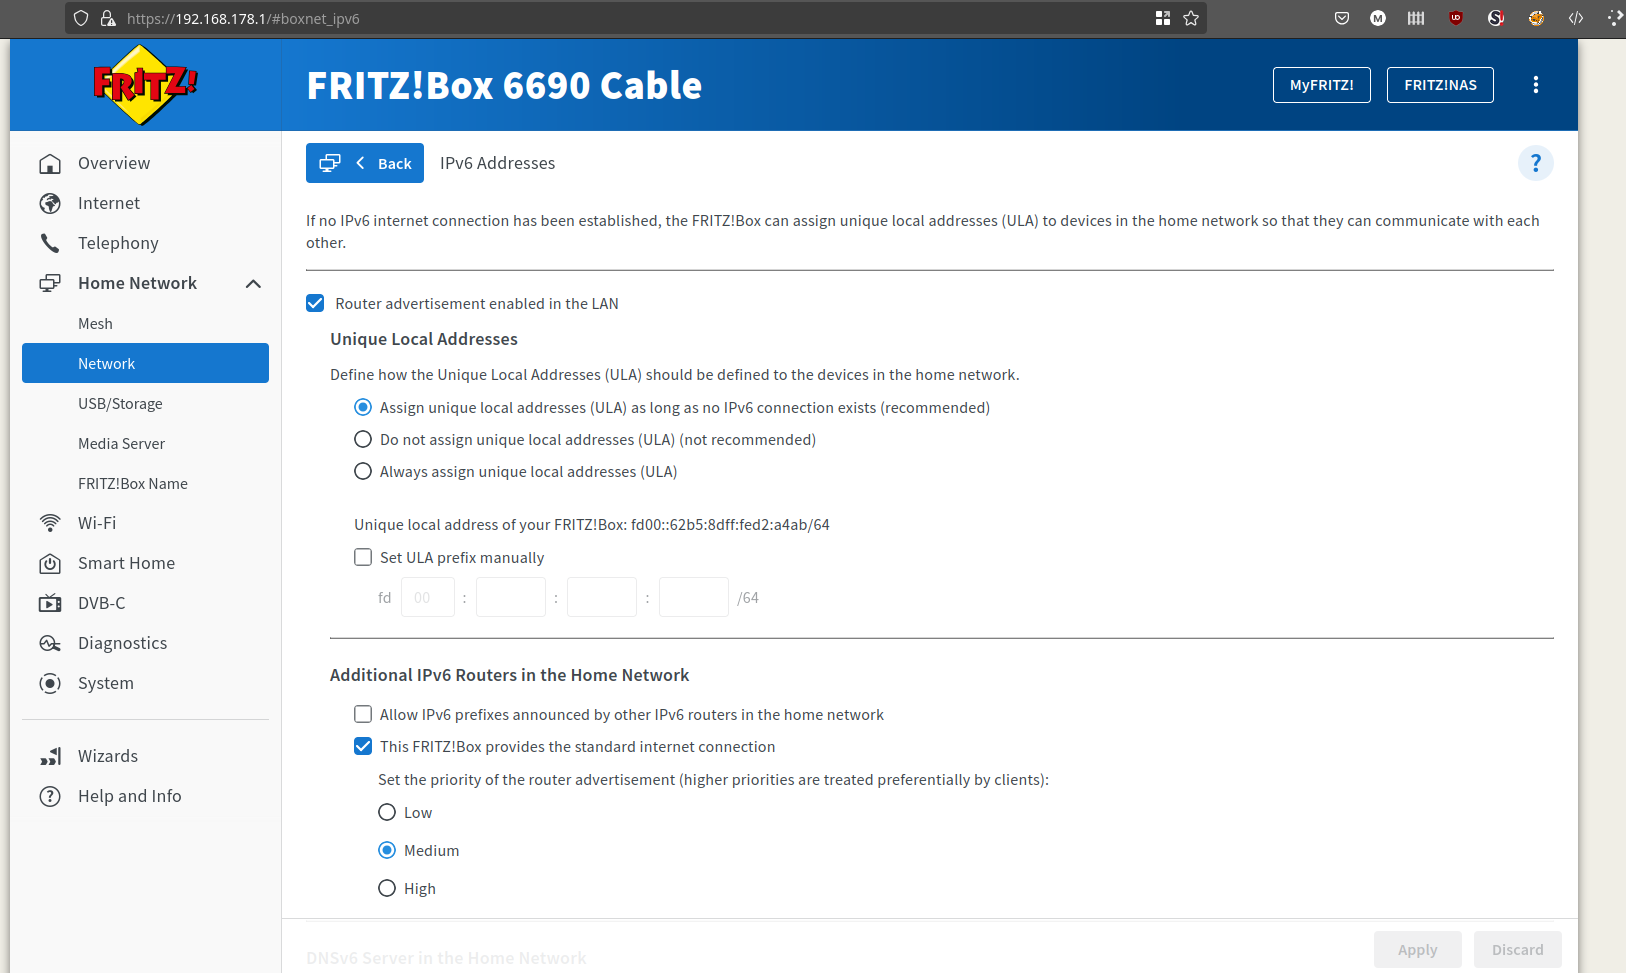Open the Overview house icon

[50, 163]
